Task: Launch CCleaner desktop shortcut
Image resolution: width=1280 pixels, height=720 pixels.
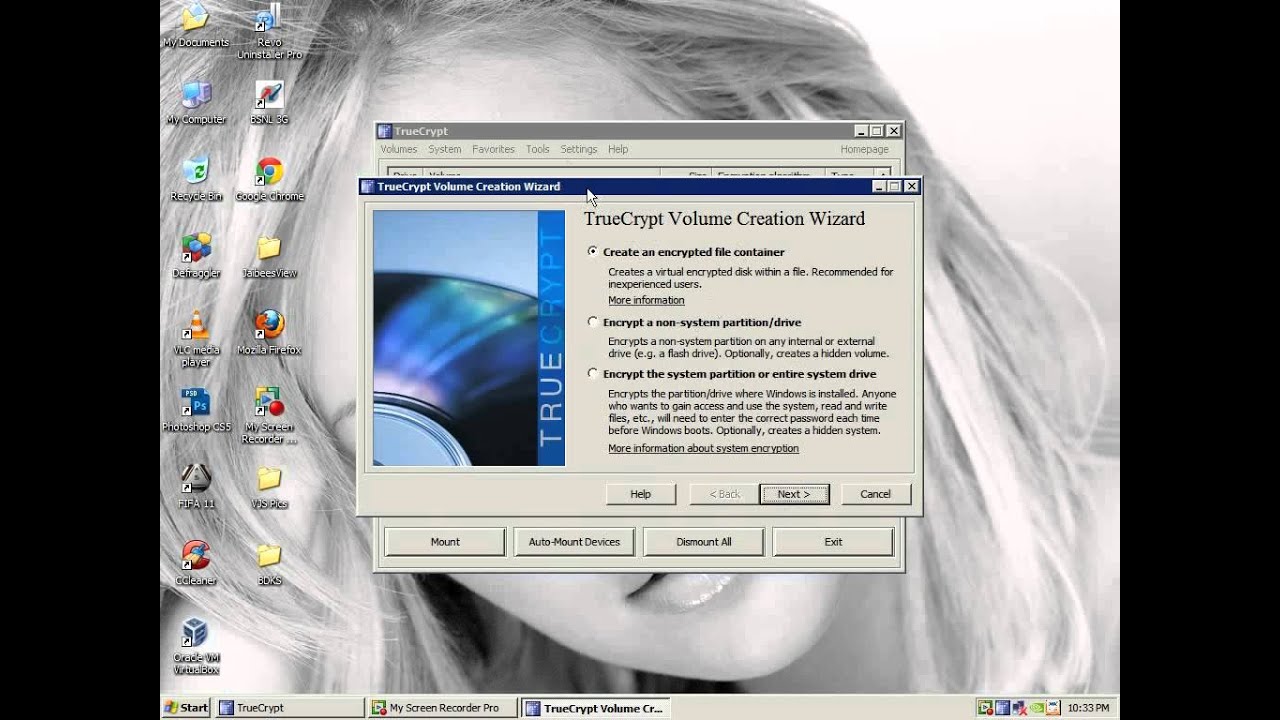Action: [196, 562]
